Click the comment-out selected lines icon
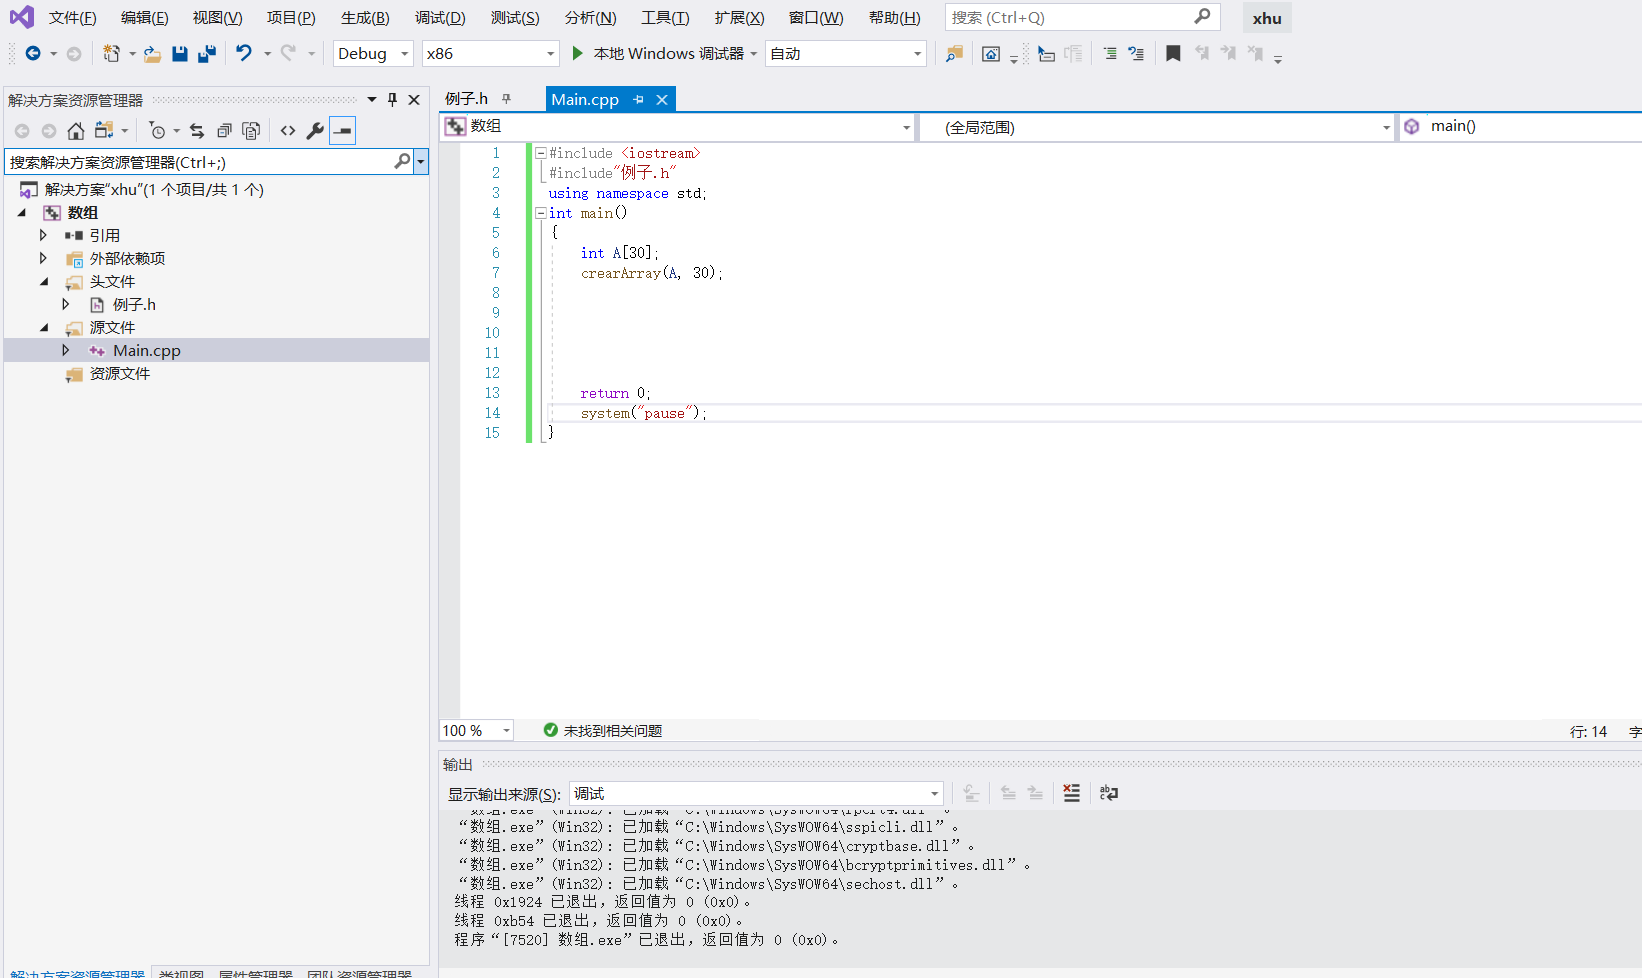This screenshot has height=978, width=1642. [1136, 54]
